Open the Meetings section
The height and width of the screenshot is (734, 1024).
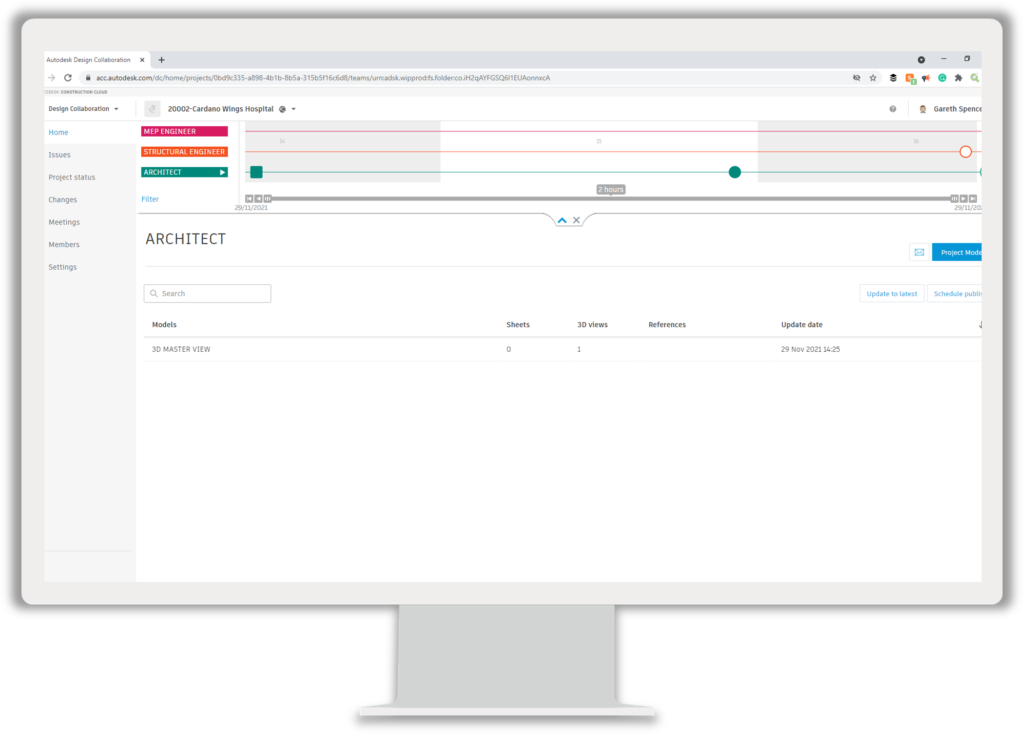coord(64,222)
